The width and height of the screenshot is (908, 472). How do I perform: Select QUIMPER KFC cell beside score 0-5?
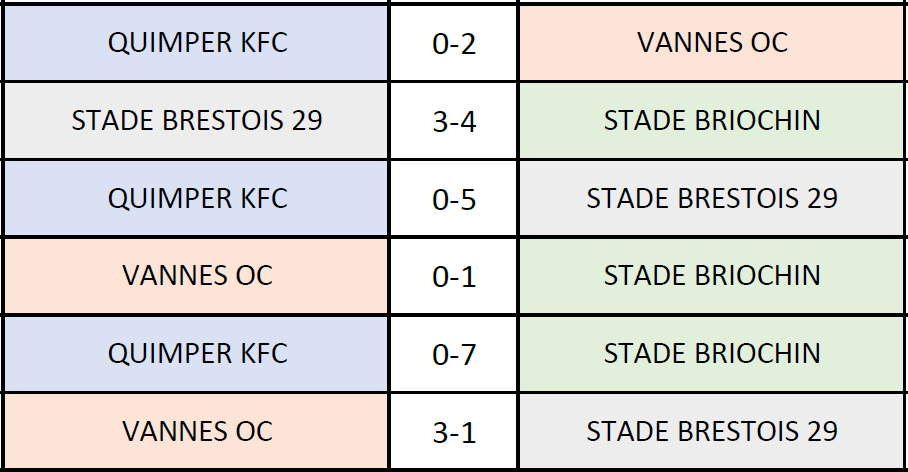[x=196, y=198]
